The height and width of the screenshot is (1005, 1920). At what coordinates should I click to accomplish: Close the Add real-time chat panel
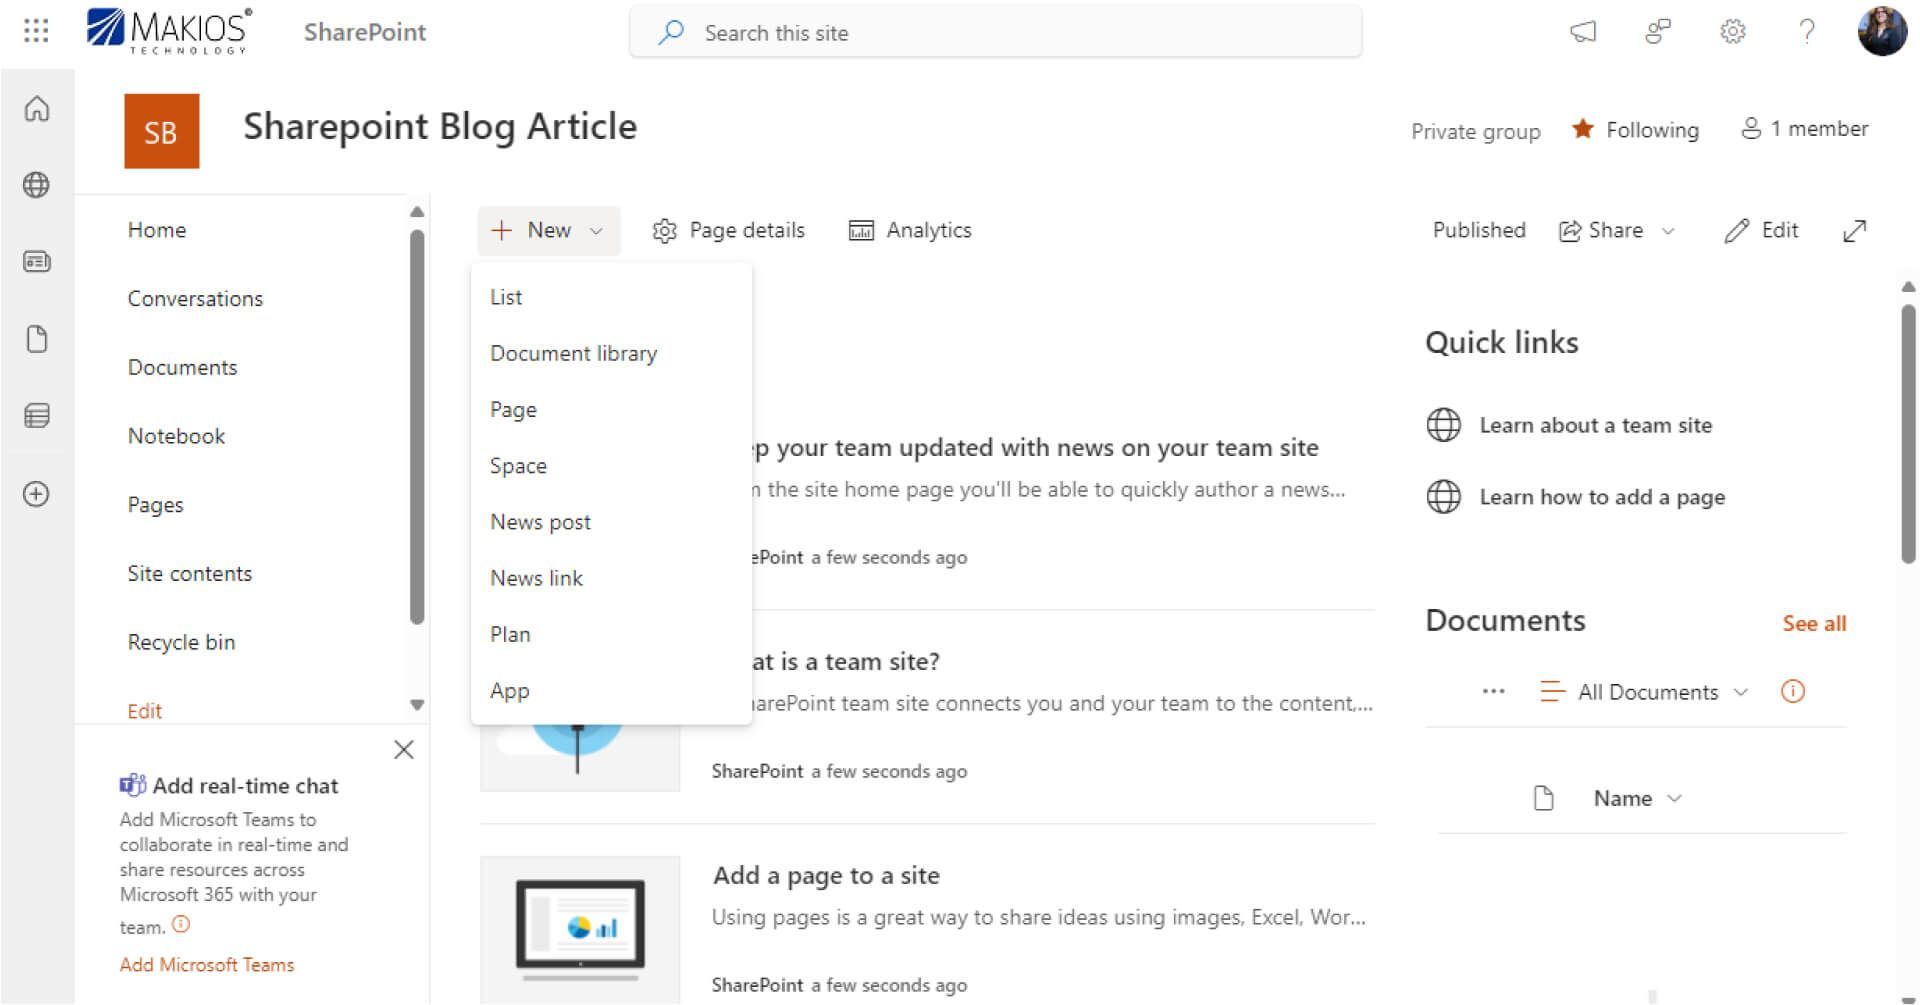coord(404,750)
